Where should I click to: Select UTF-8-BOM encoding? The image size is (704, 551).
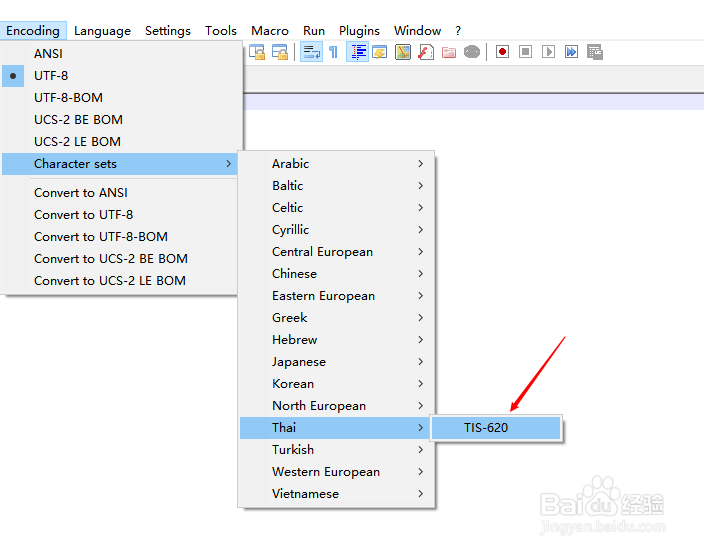click(x=122, y=97)
